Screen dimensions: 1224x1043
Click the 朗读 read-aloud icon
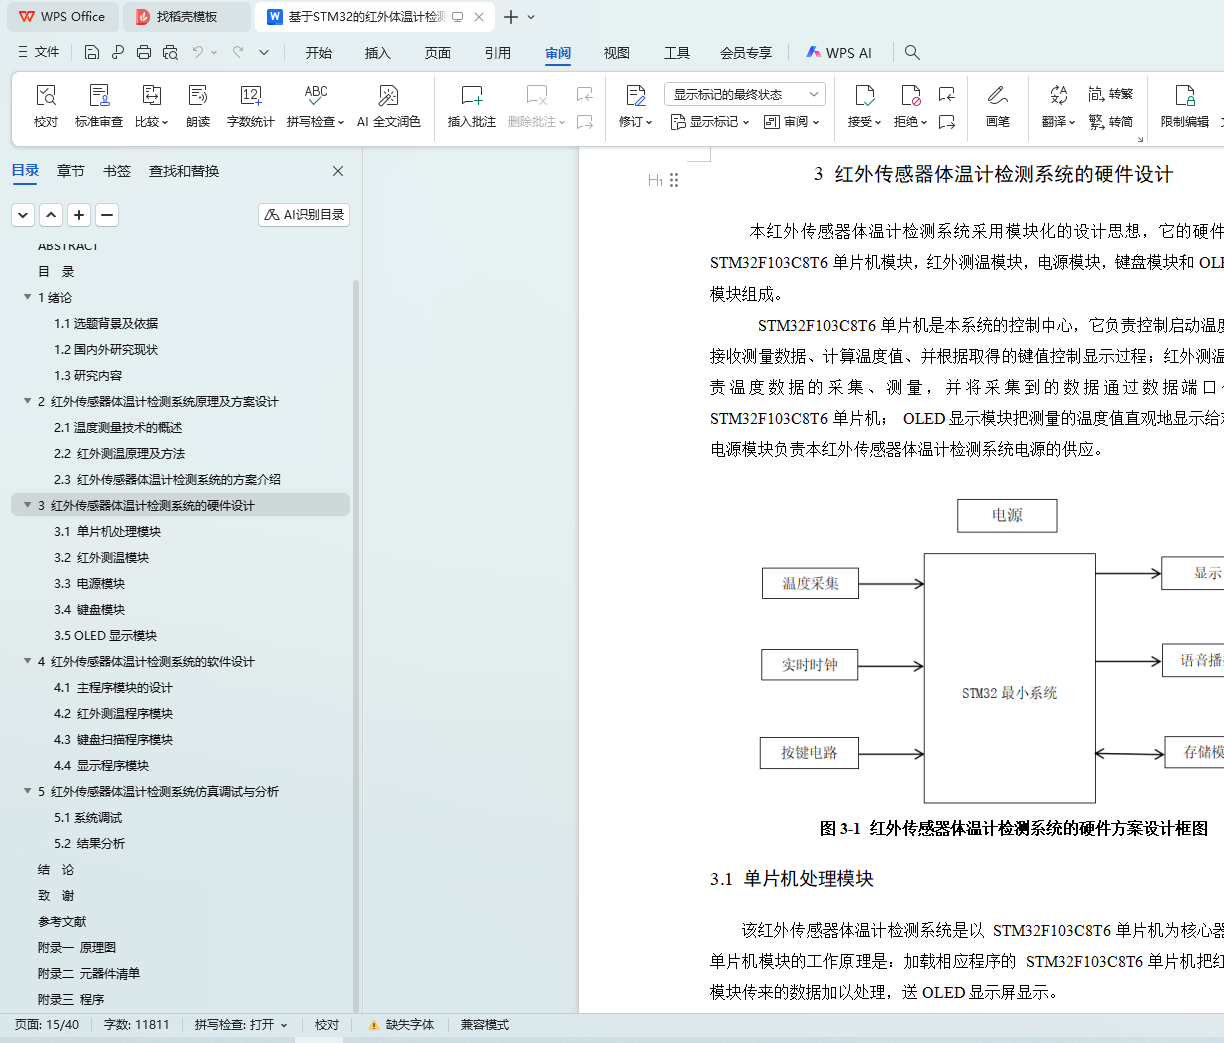[x=198, y=106]
